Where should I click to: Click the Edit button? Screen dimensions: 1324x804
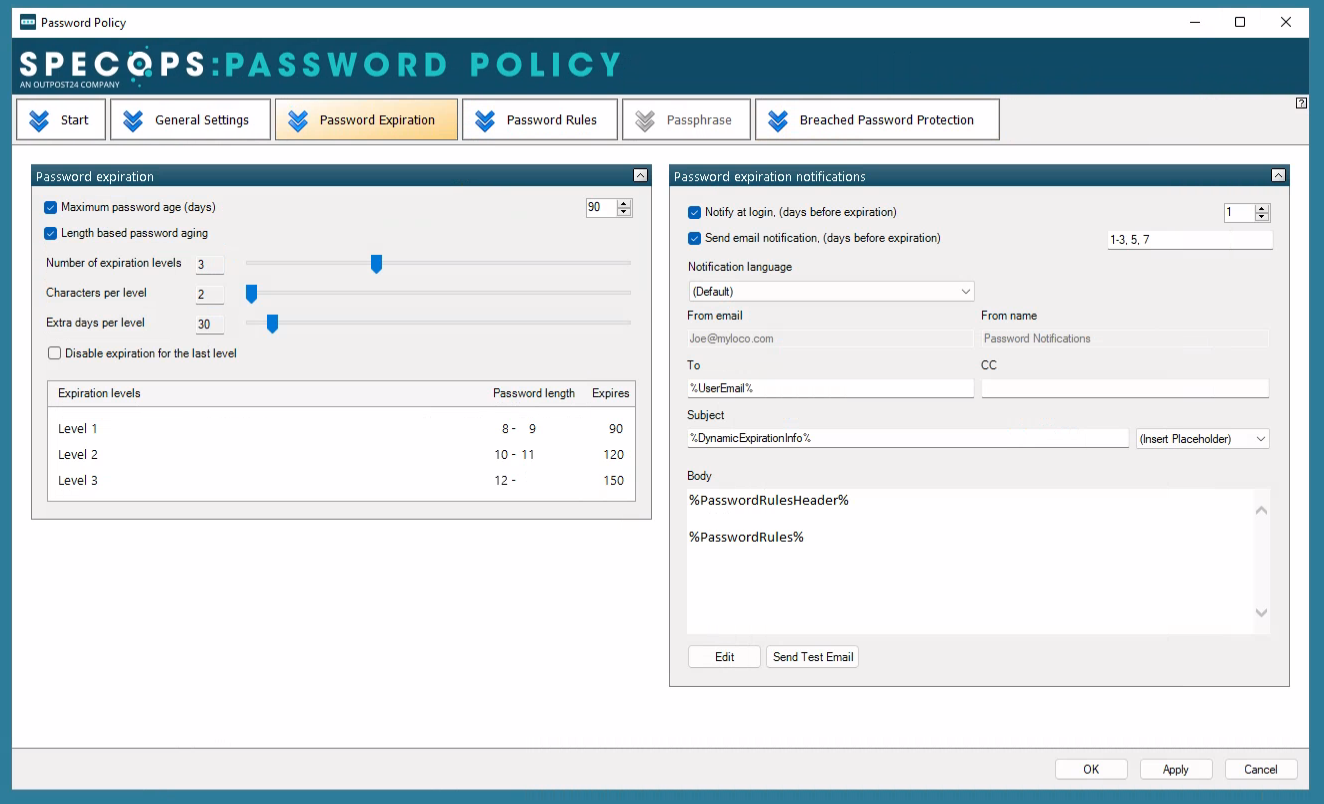pos(724,657)
